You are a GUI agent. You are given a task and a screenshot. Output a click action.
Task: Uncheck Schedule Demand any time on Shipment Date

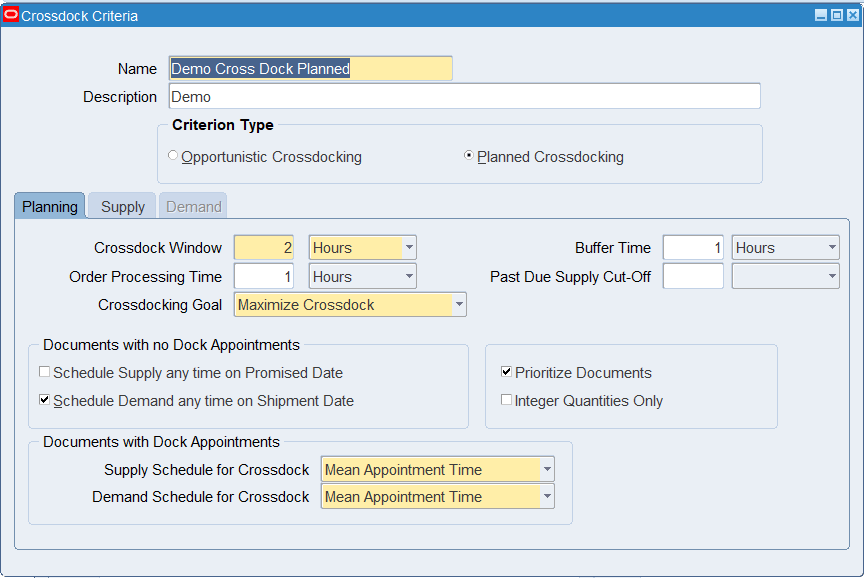[x=45, y=400]
